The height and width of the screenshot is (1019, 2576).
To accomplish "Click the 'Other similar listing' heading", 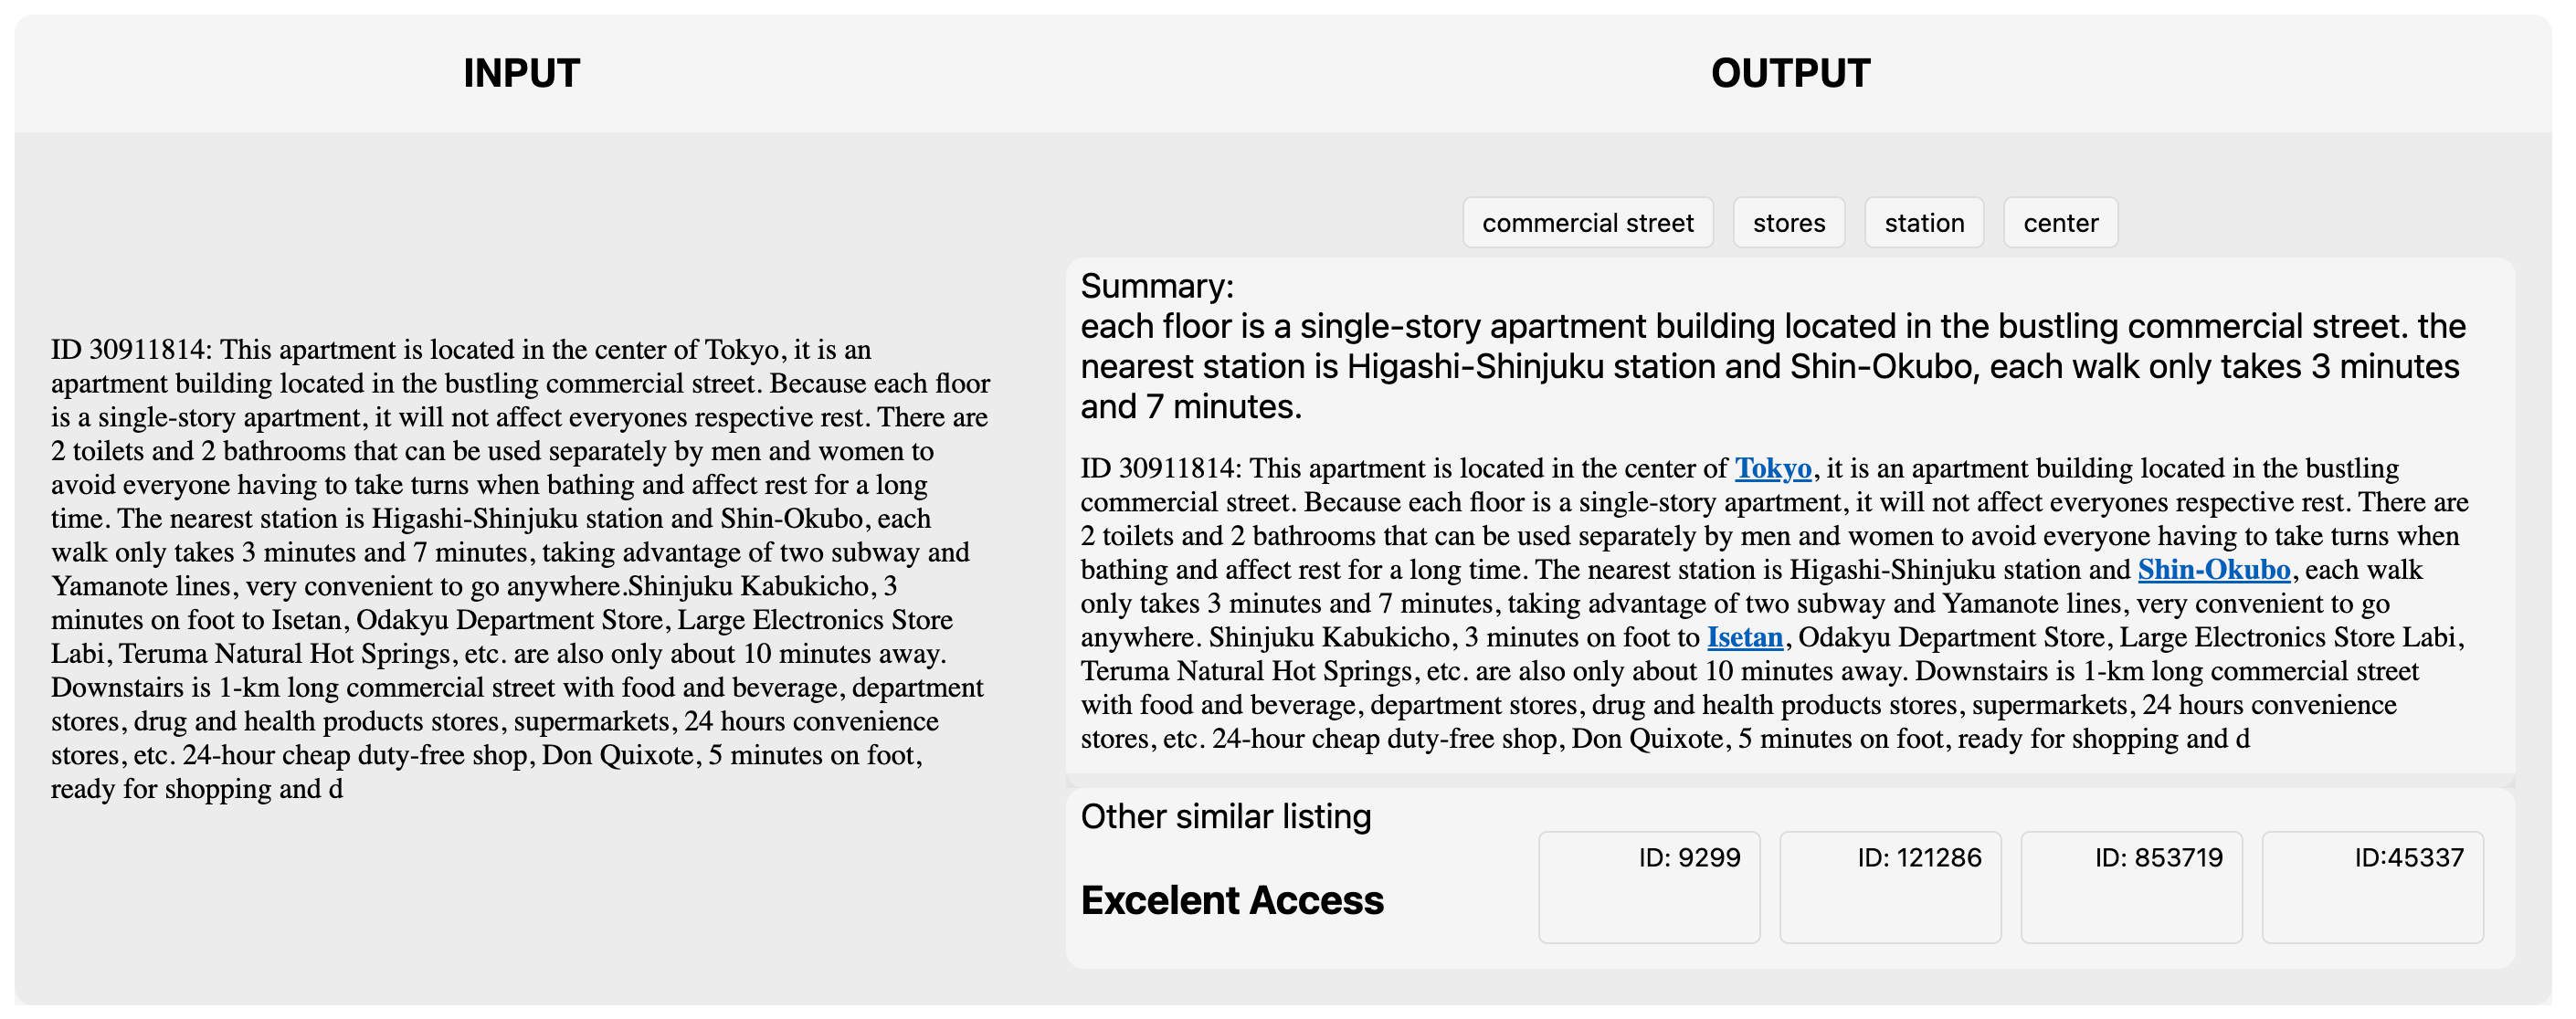I will (x=1225, y=817).
